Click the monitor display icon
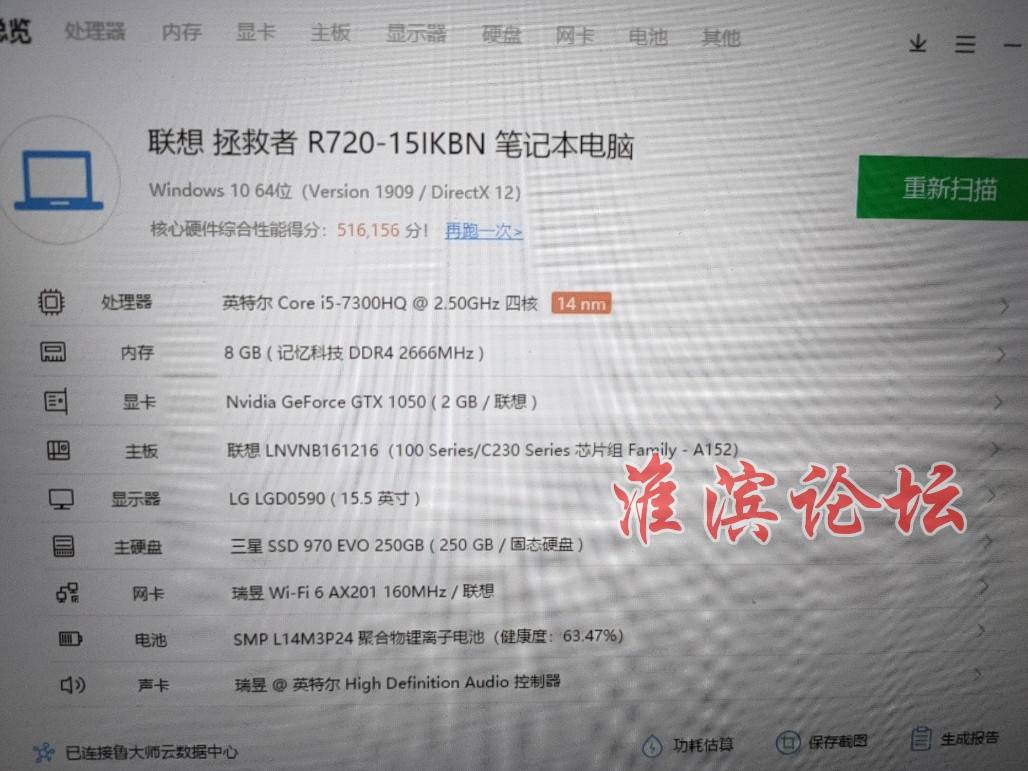This screenshot has height=771, width=1028. click(x=61, y=499)
